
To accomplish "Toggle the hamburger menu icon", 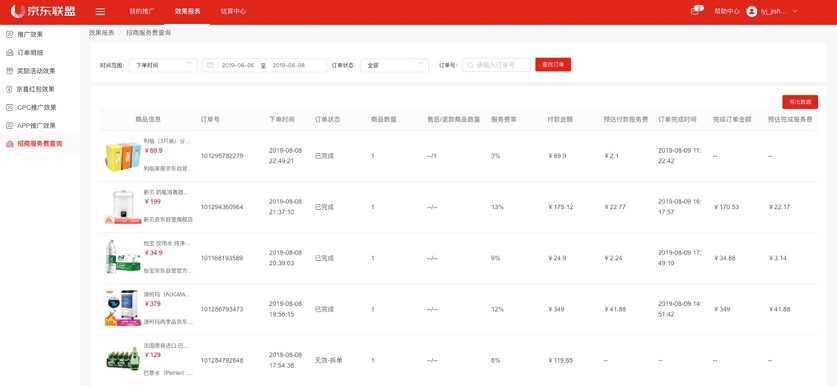I will (100, 11).
